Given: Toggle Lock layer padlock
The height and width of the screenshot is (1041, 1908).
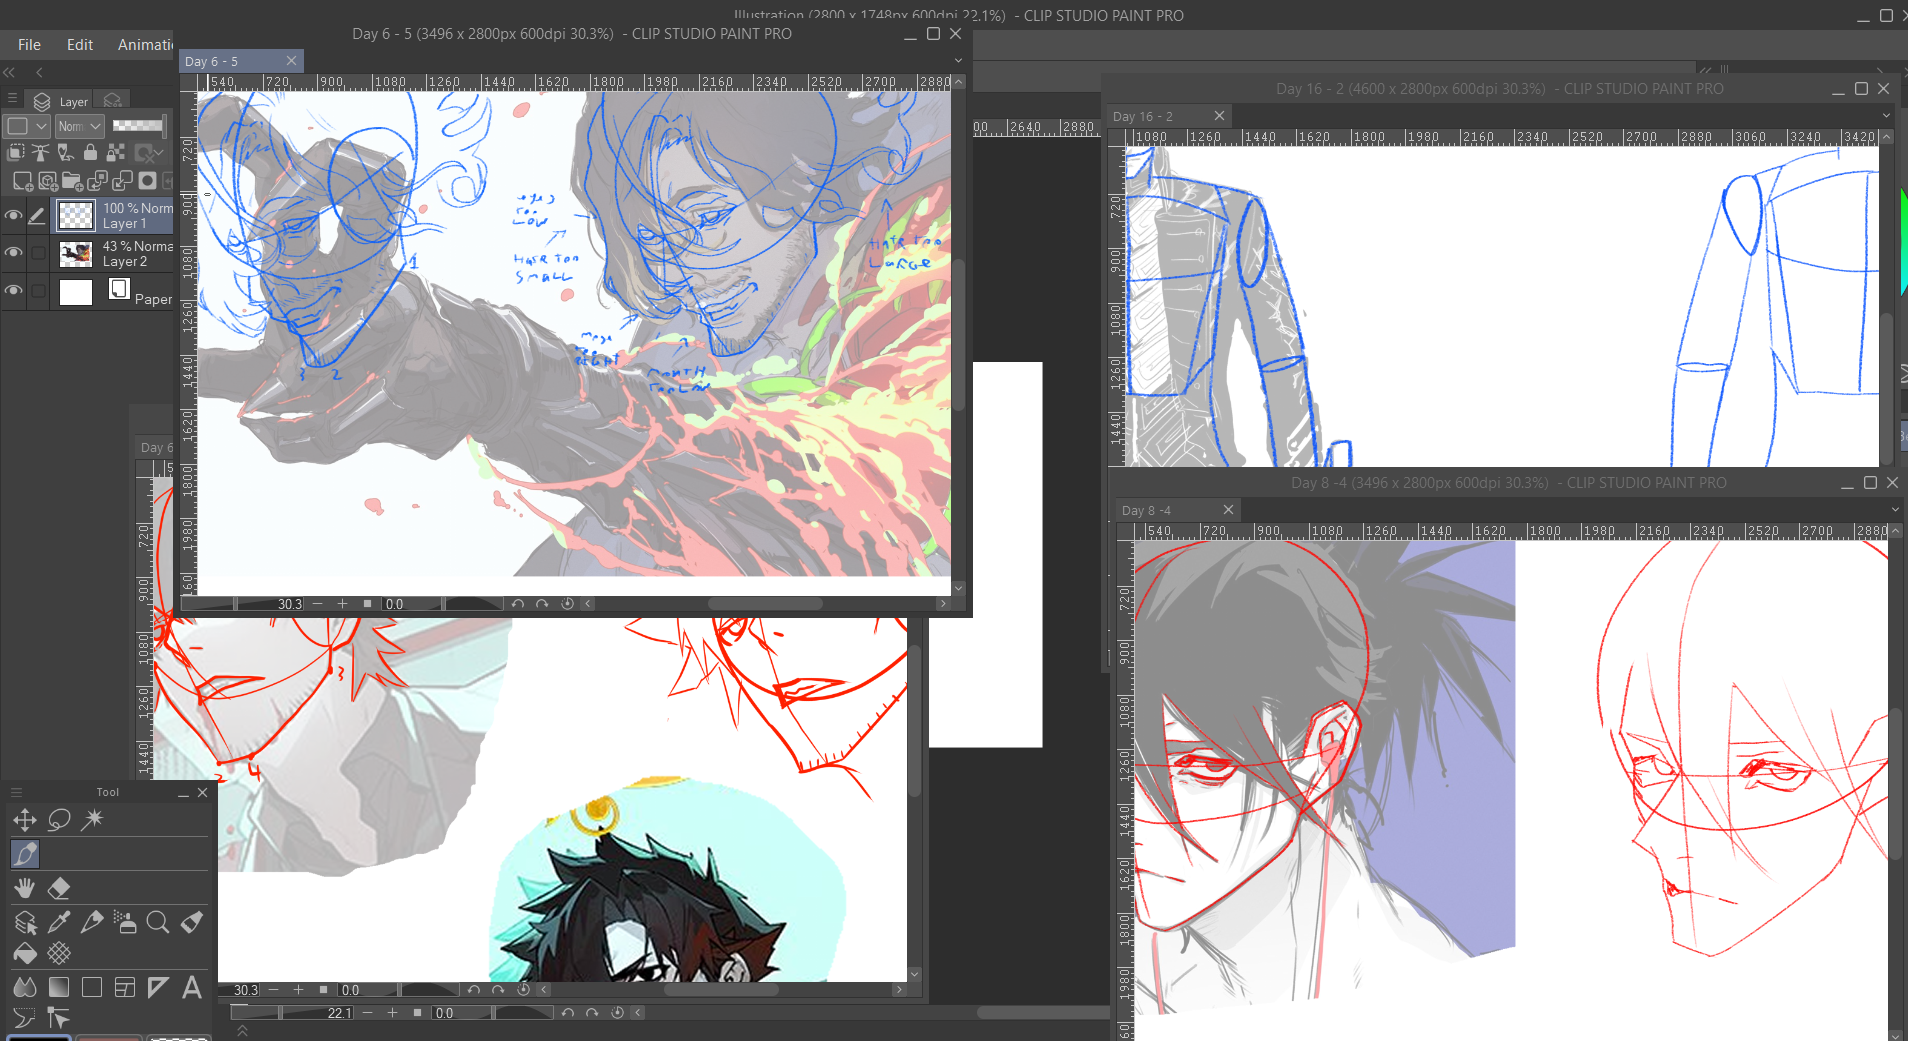Looking at the screenshot, I should pos(90,153).
